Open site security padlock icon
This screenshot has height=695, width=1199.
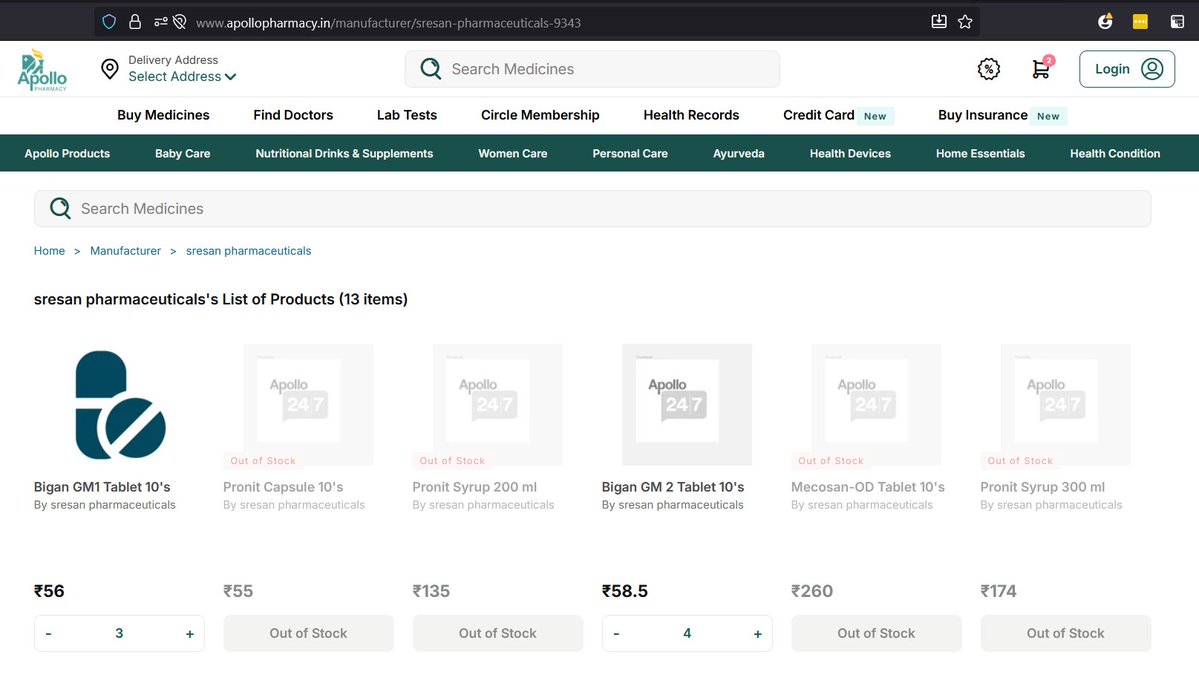tap(135, 22)
